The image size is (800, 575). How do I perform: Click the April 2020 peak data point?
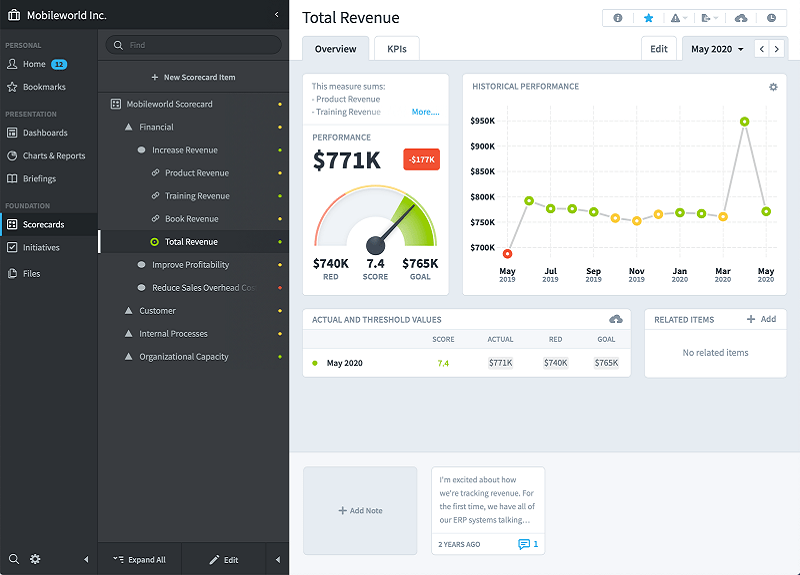(x=745, y=121)
